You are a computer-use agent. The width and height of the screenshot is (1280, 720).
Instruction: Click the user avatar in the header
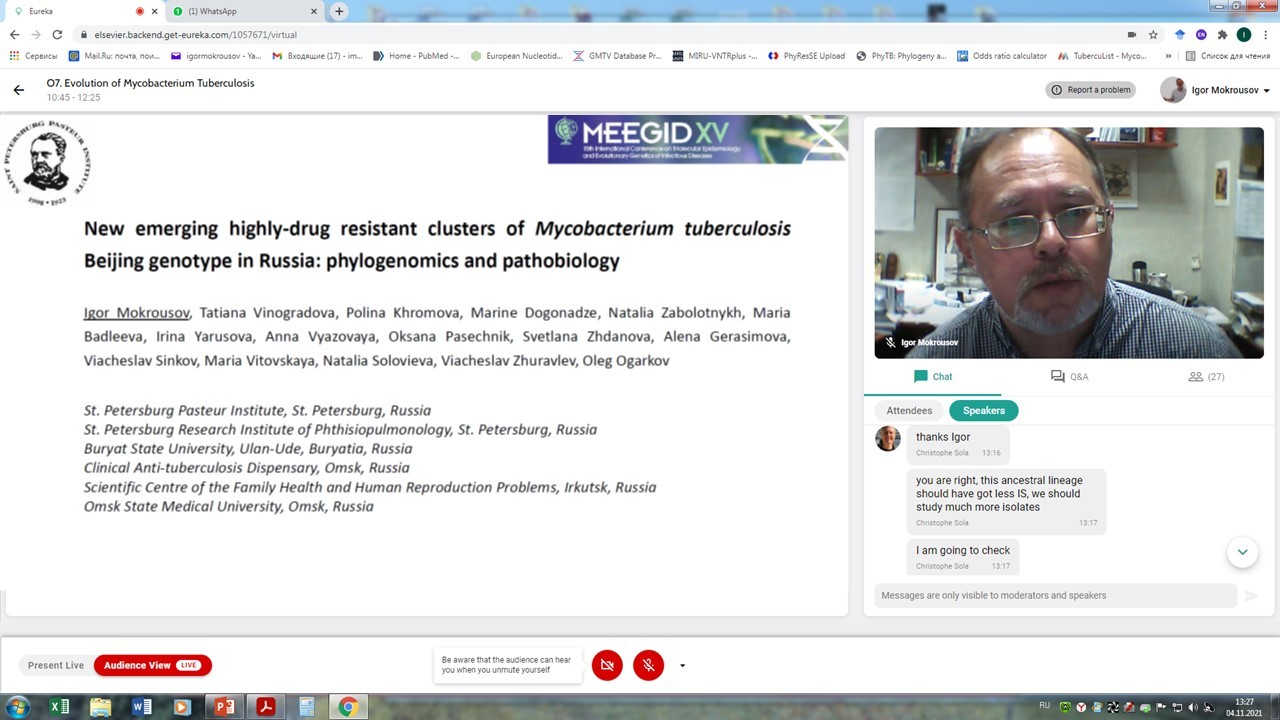1173,90
